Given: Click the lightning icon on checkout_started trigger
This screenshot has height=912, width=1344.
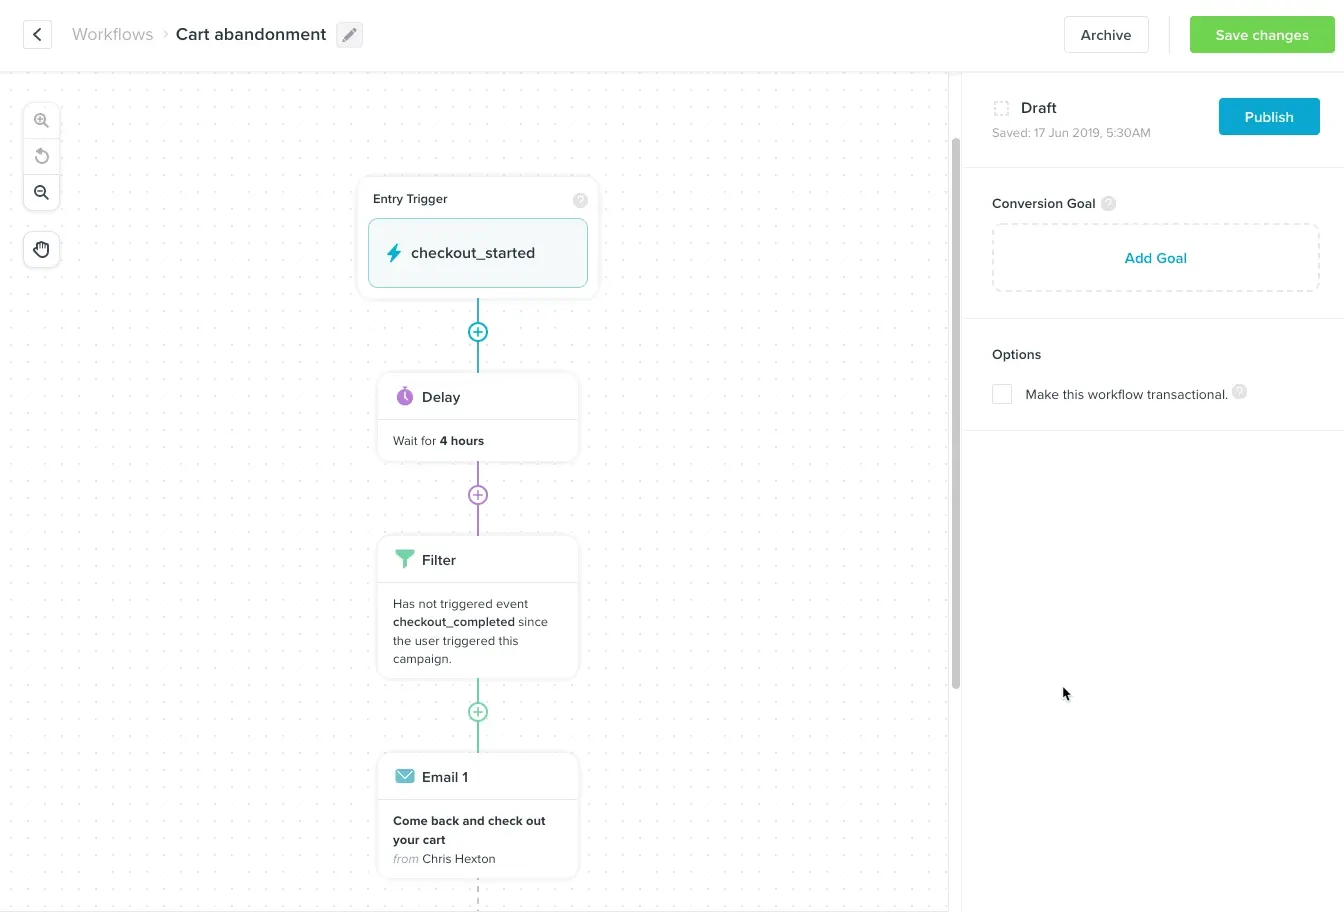Looking at the screenshot, I should click(393, 252).
